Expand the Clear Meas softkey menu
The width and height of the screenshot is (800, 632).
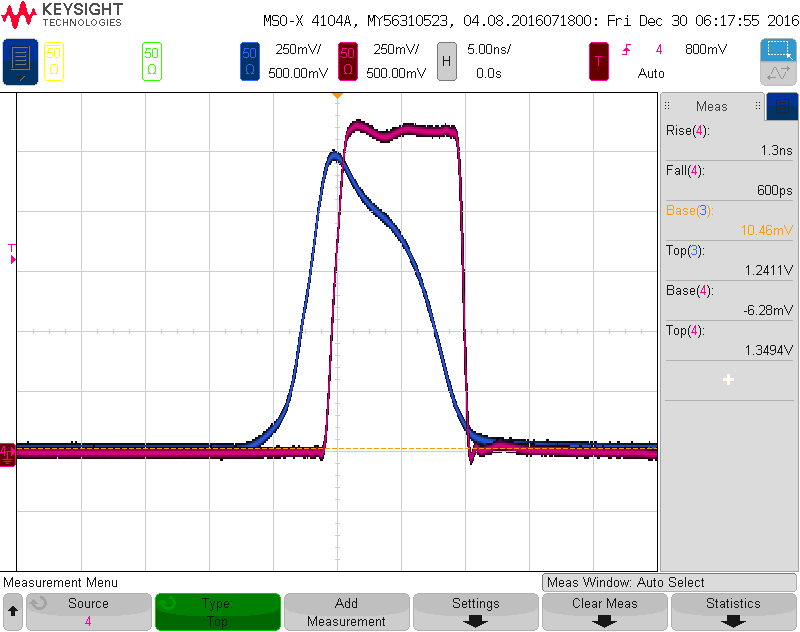(x=605, y=611)
